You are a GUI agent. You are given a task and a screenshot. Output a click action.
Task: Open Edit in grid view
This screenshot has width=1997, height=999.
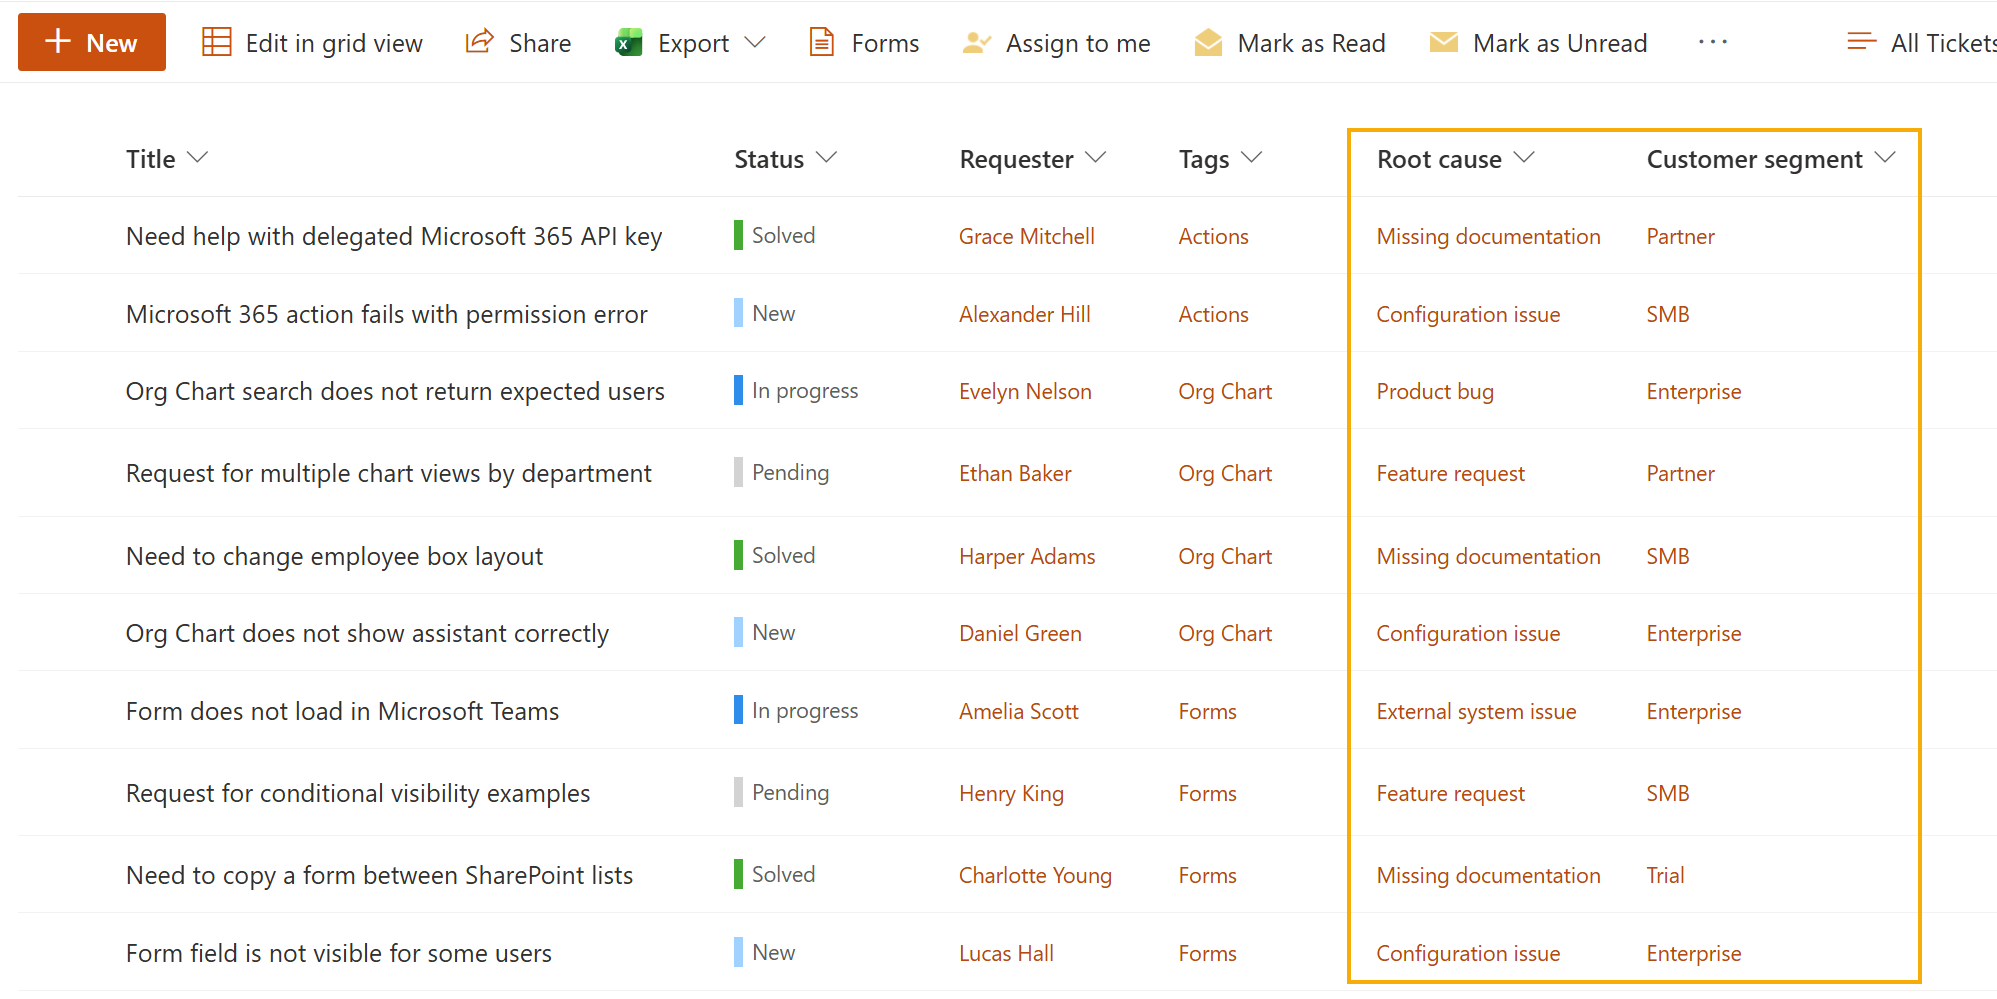pyautogui.click(x=312, y=43)
